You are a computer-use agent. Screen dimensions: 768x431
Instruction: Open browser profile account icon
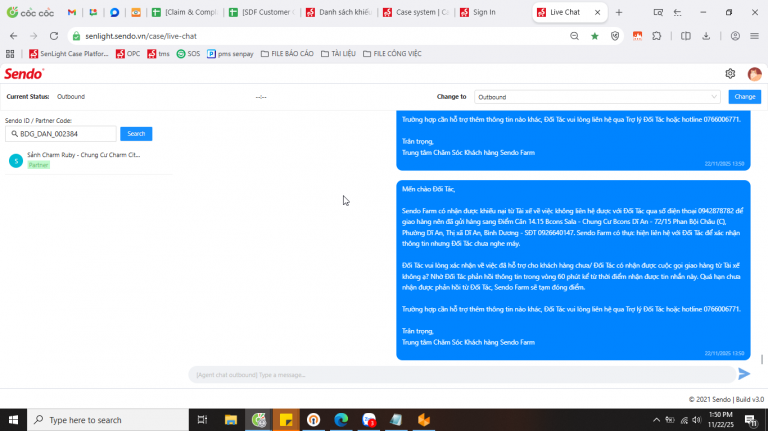pyautogui.click(x=735, y=36)
